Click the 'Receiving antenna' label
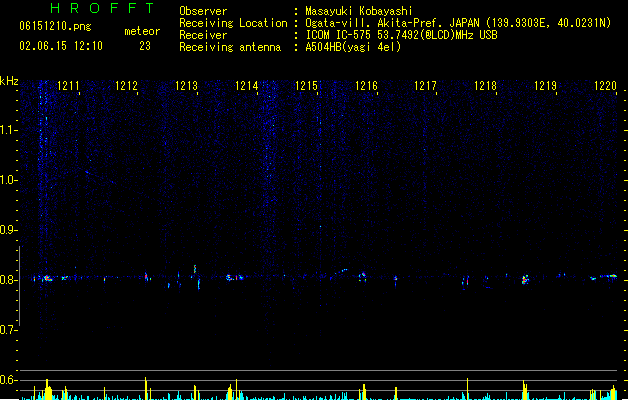This screenshot has width=629, height=400. click(x=230, y=47)
